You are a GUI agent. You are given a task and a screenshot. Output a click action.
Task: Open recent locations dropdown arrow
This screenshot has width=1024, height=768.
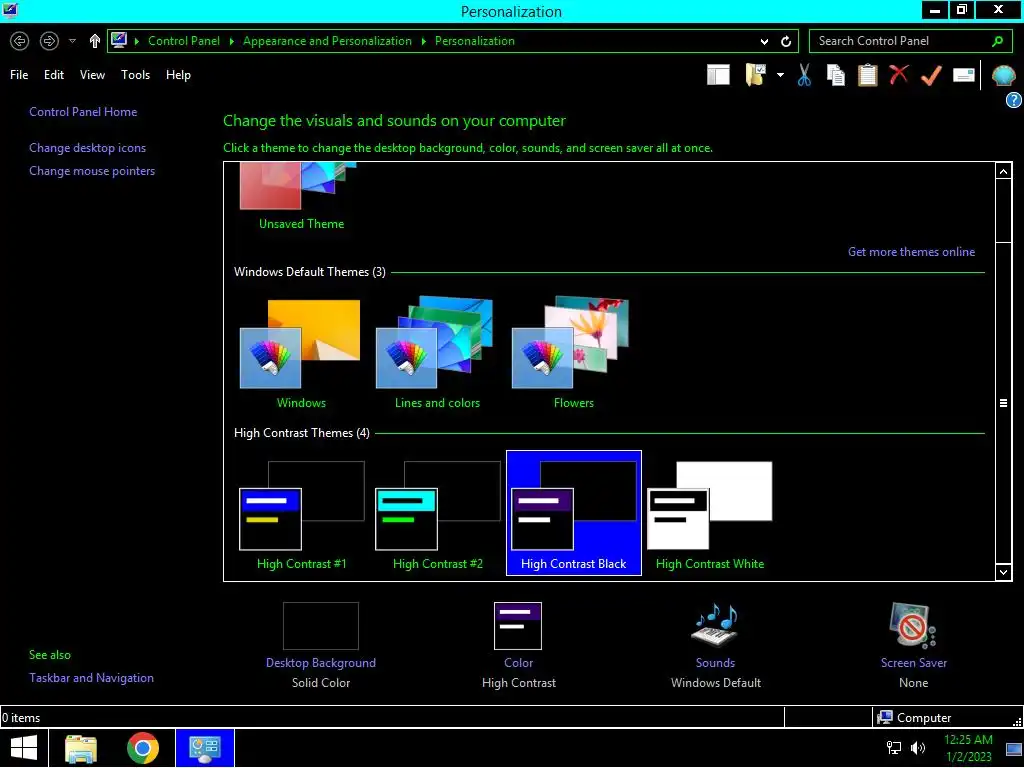(x=72, y=41)
